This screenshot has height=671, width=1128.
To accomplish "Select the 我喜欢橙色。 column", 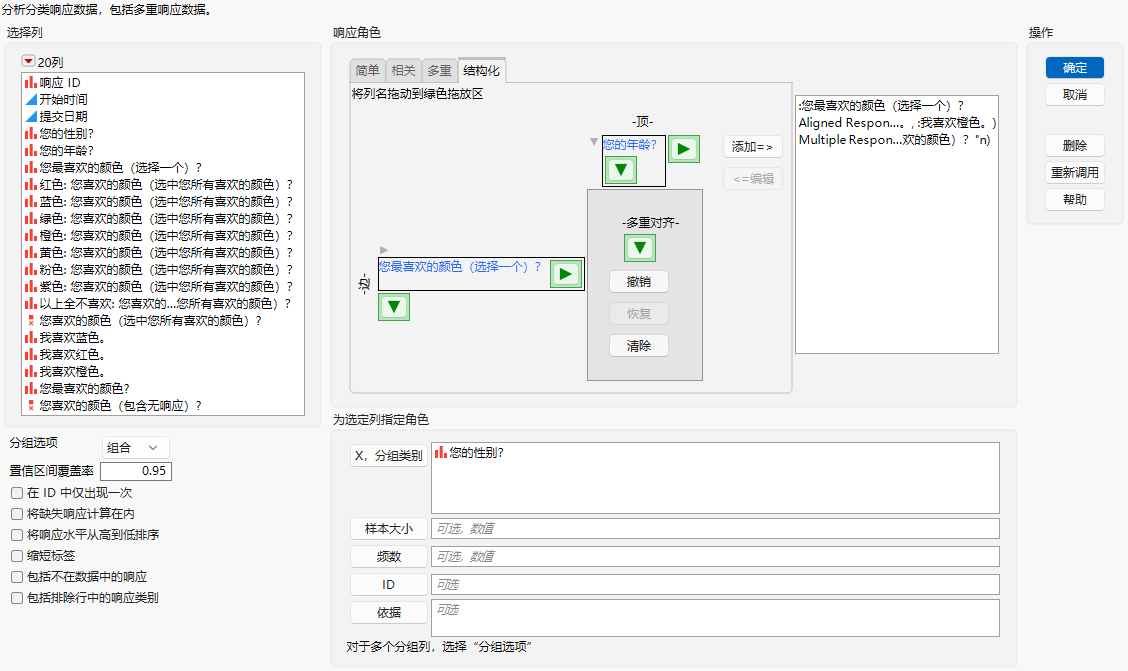I will coord(65,372).
